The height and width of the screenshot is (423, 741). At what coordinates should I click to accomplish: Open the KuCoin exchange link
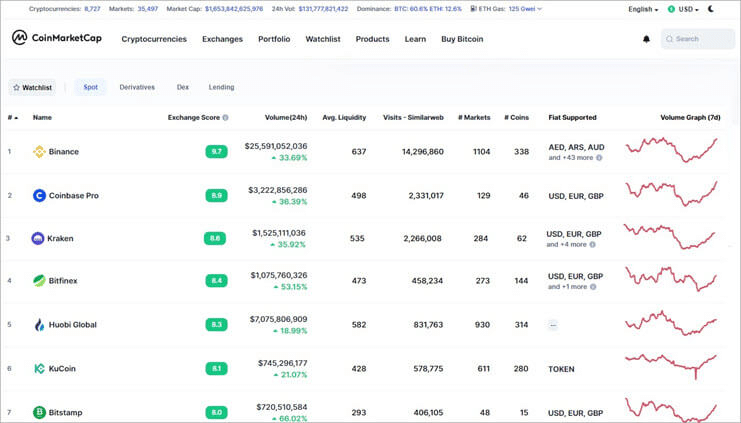pyautogui.click(x=62, y=369)
